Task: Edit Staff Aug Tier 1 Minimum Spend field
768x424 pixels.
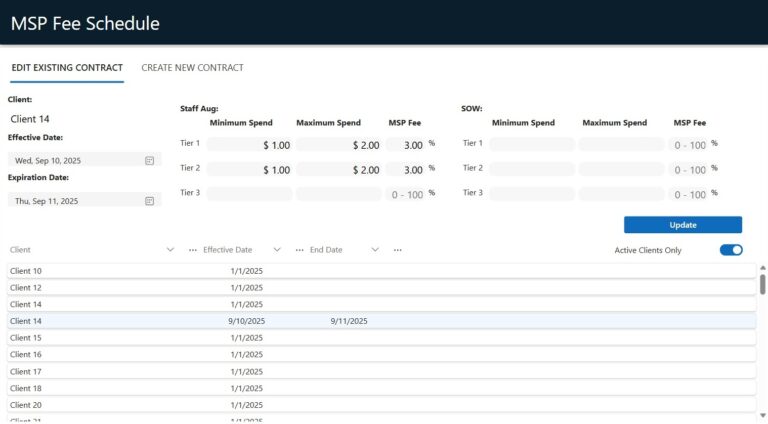Action: pyautogui.click(x=249, y=145)
